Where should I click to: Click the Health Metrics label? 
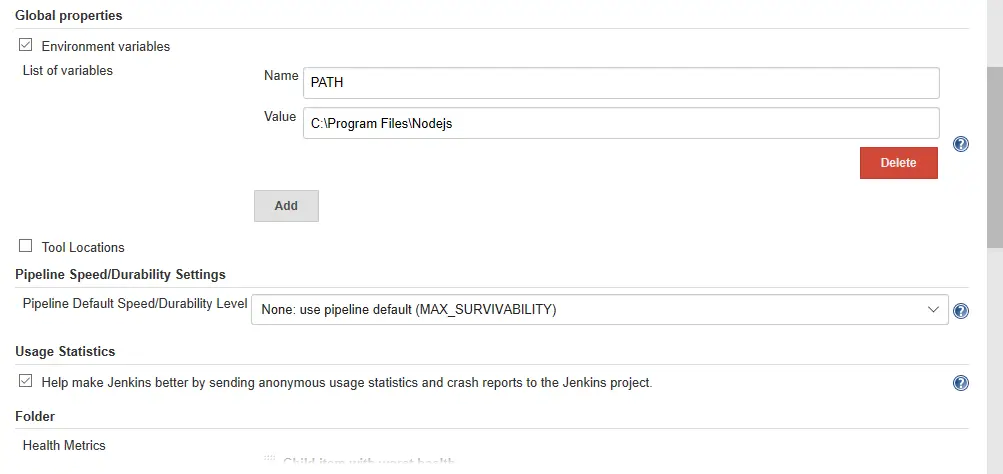tap(64, 445)
